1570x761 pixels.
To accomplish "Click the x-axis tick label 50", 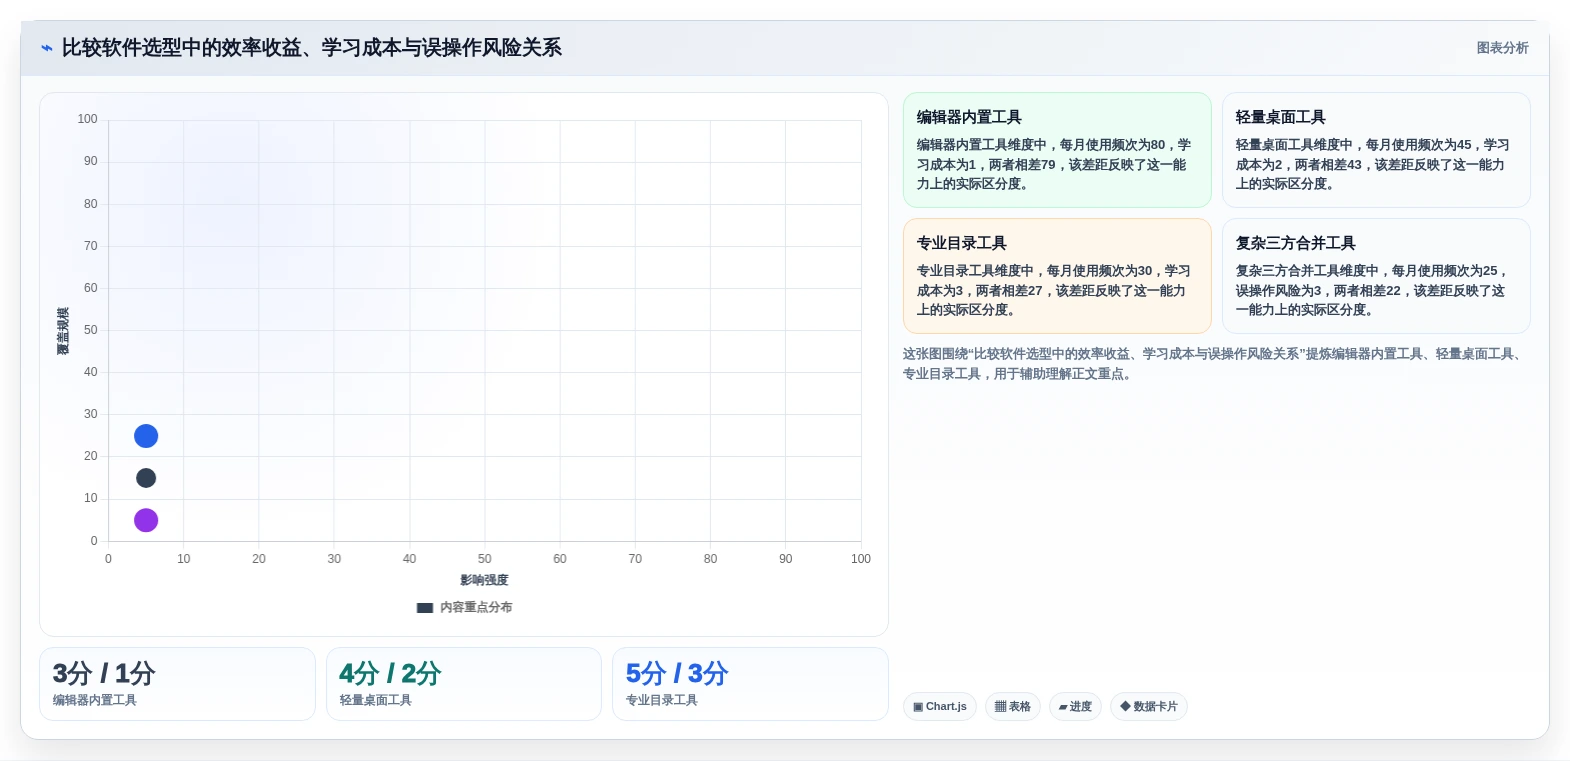I will pos(484,559).
